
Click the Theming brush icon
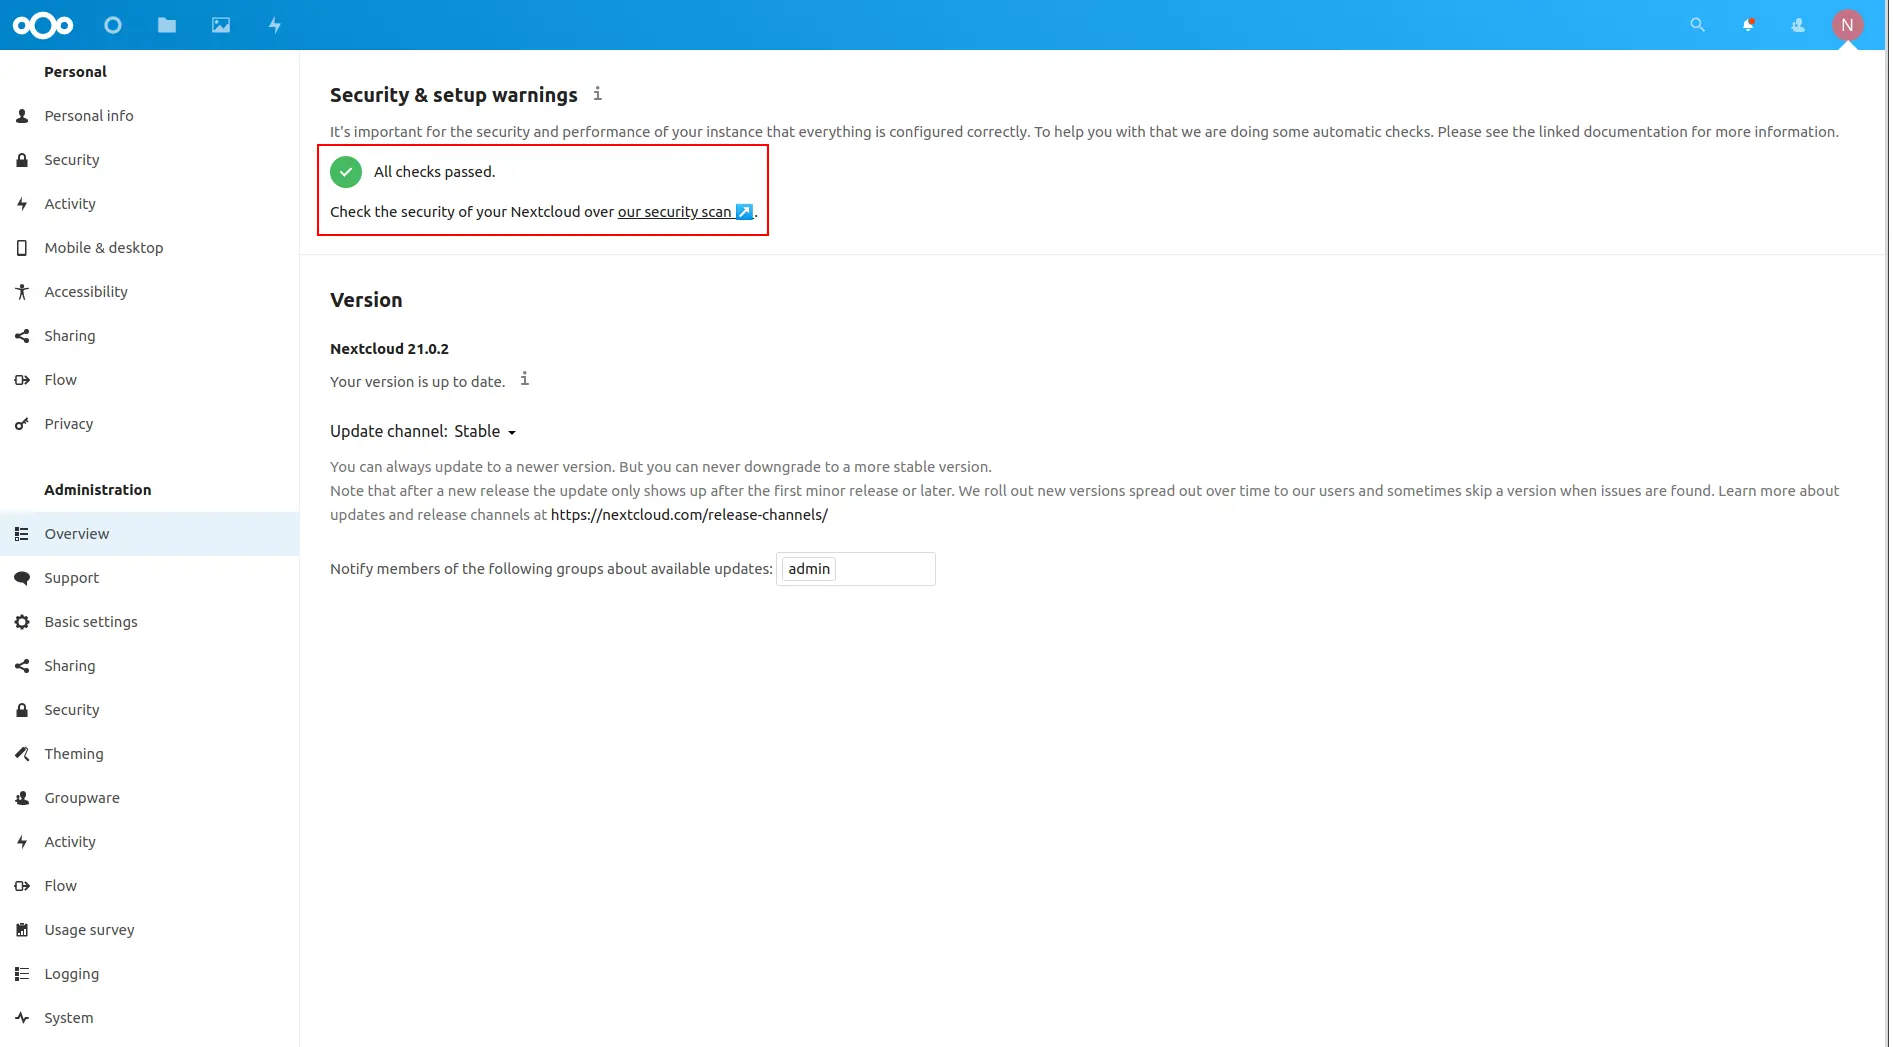pyautogui.click(x=22, y=754)
